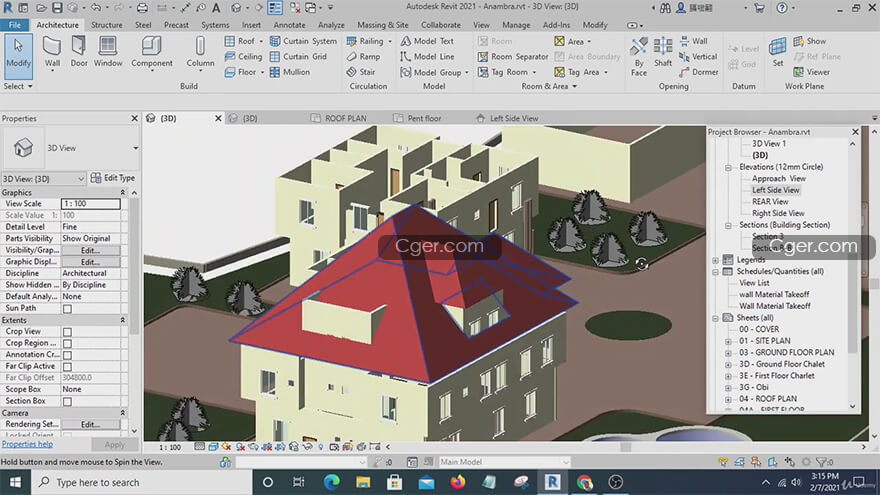Viewport: 880px width, 495px height.
Task: Select the Door tool
Action: pyautogui.click(x=79, y=52)
